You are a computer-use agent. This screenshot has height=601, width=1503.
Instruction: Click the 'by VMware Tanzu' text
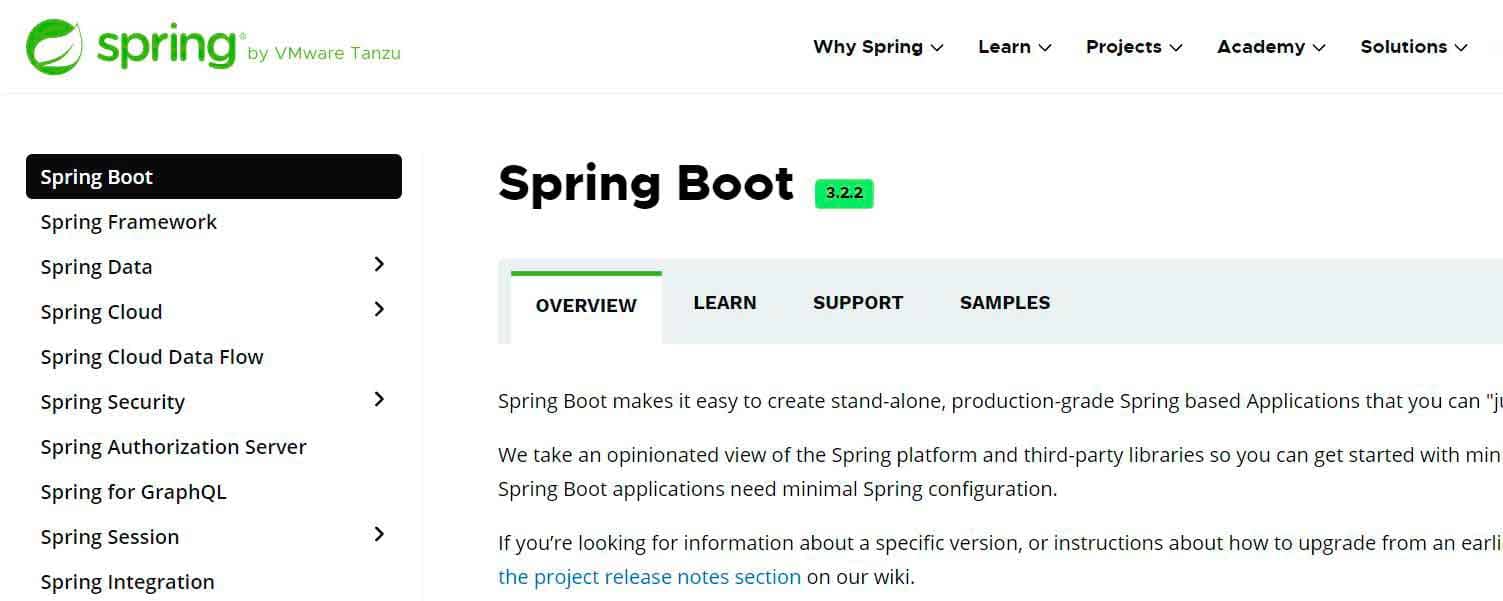[x=324, y=54]
